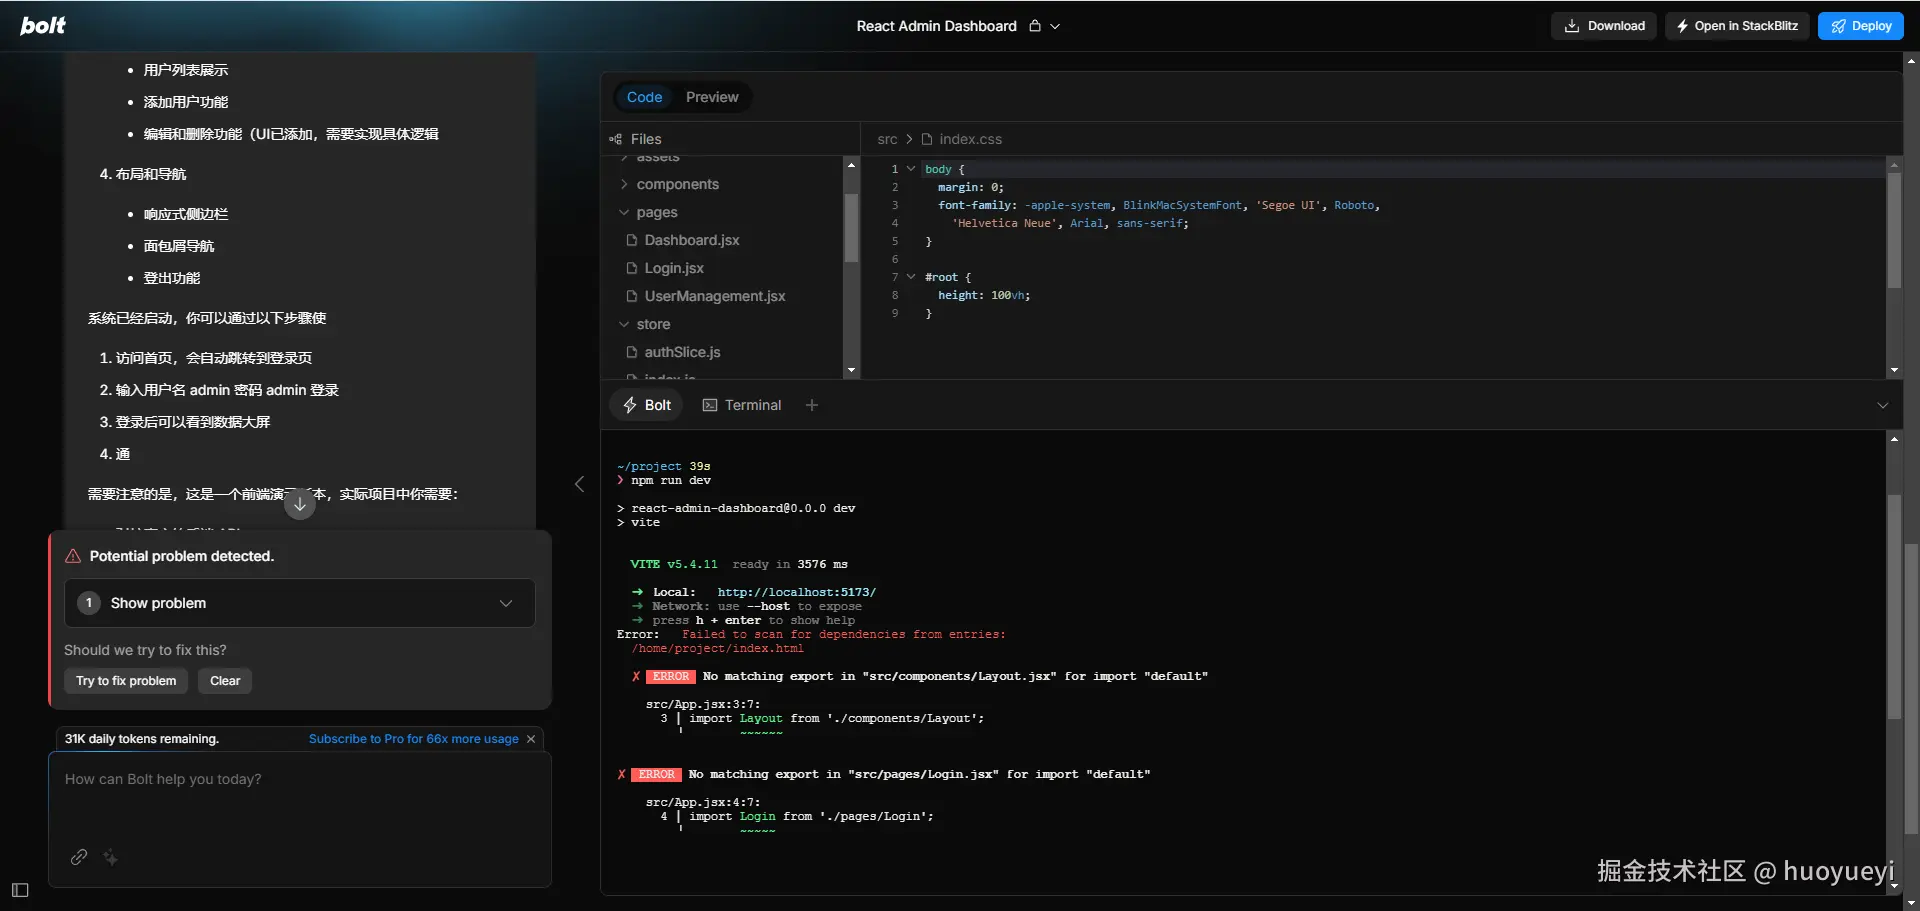Expand the components folder

(x=624, y=184)
